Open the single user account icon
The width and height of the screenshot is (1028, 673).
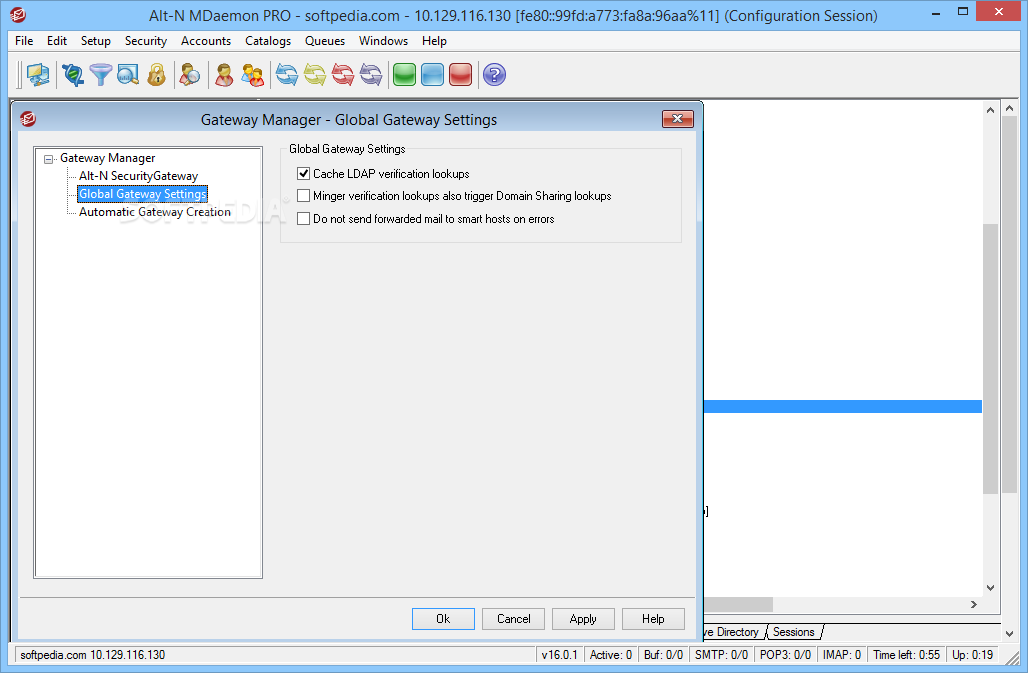pos(224,75)
